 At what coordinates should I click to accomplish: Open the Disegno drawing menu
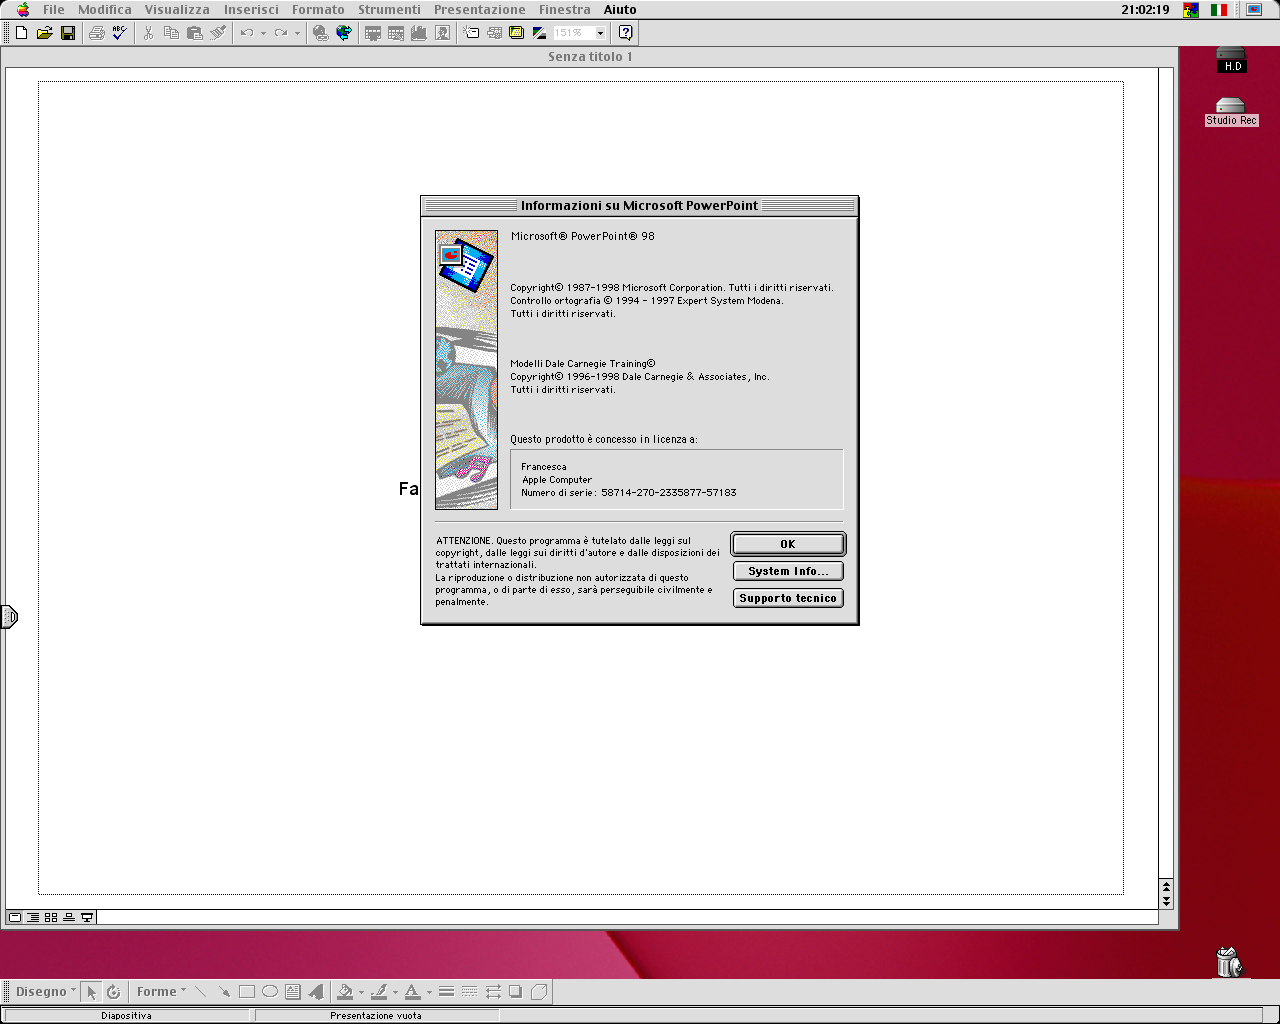click(x=45, y=992)
